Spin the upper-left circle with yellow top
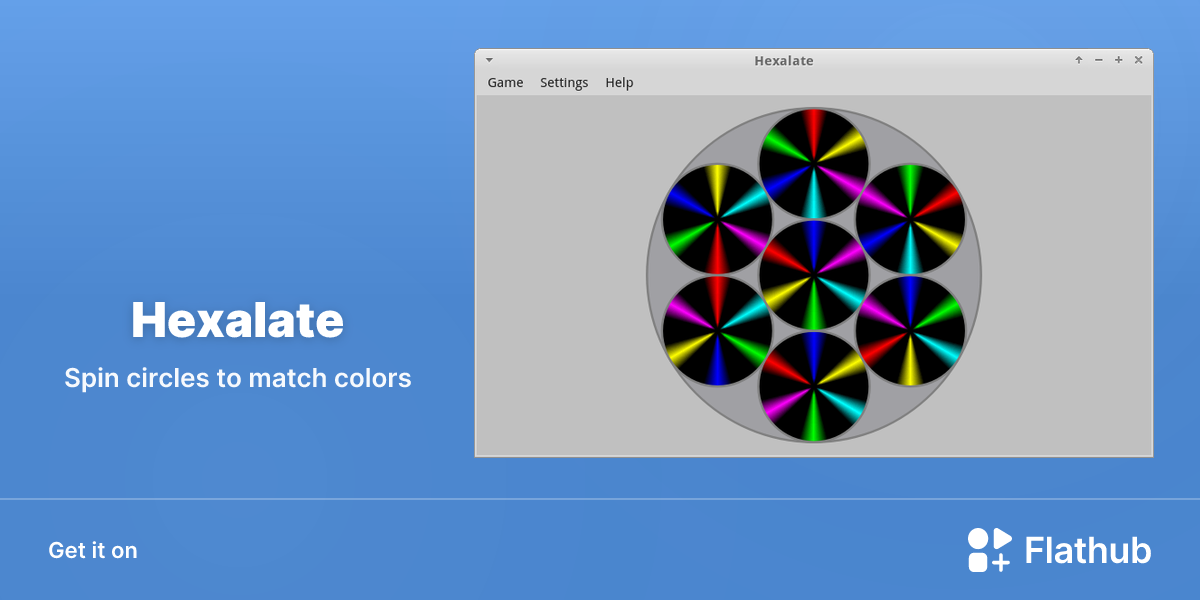Image resolution: width=1200 pixels, height=600 pixels. 717,219
